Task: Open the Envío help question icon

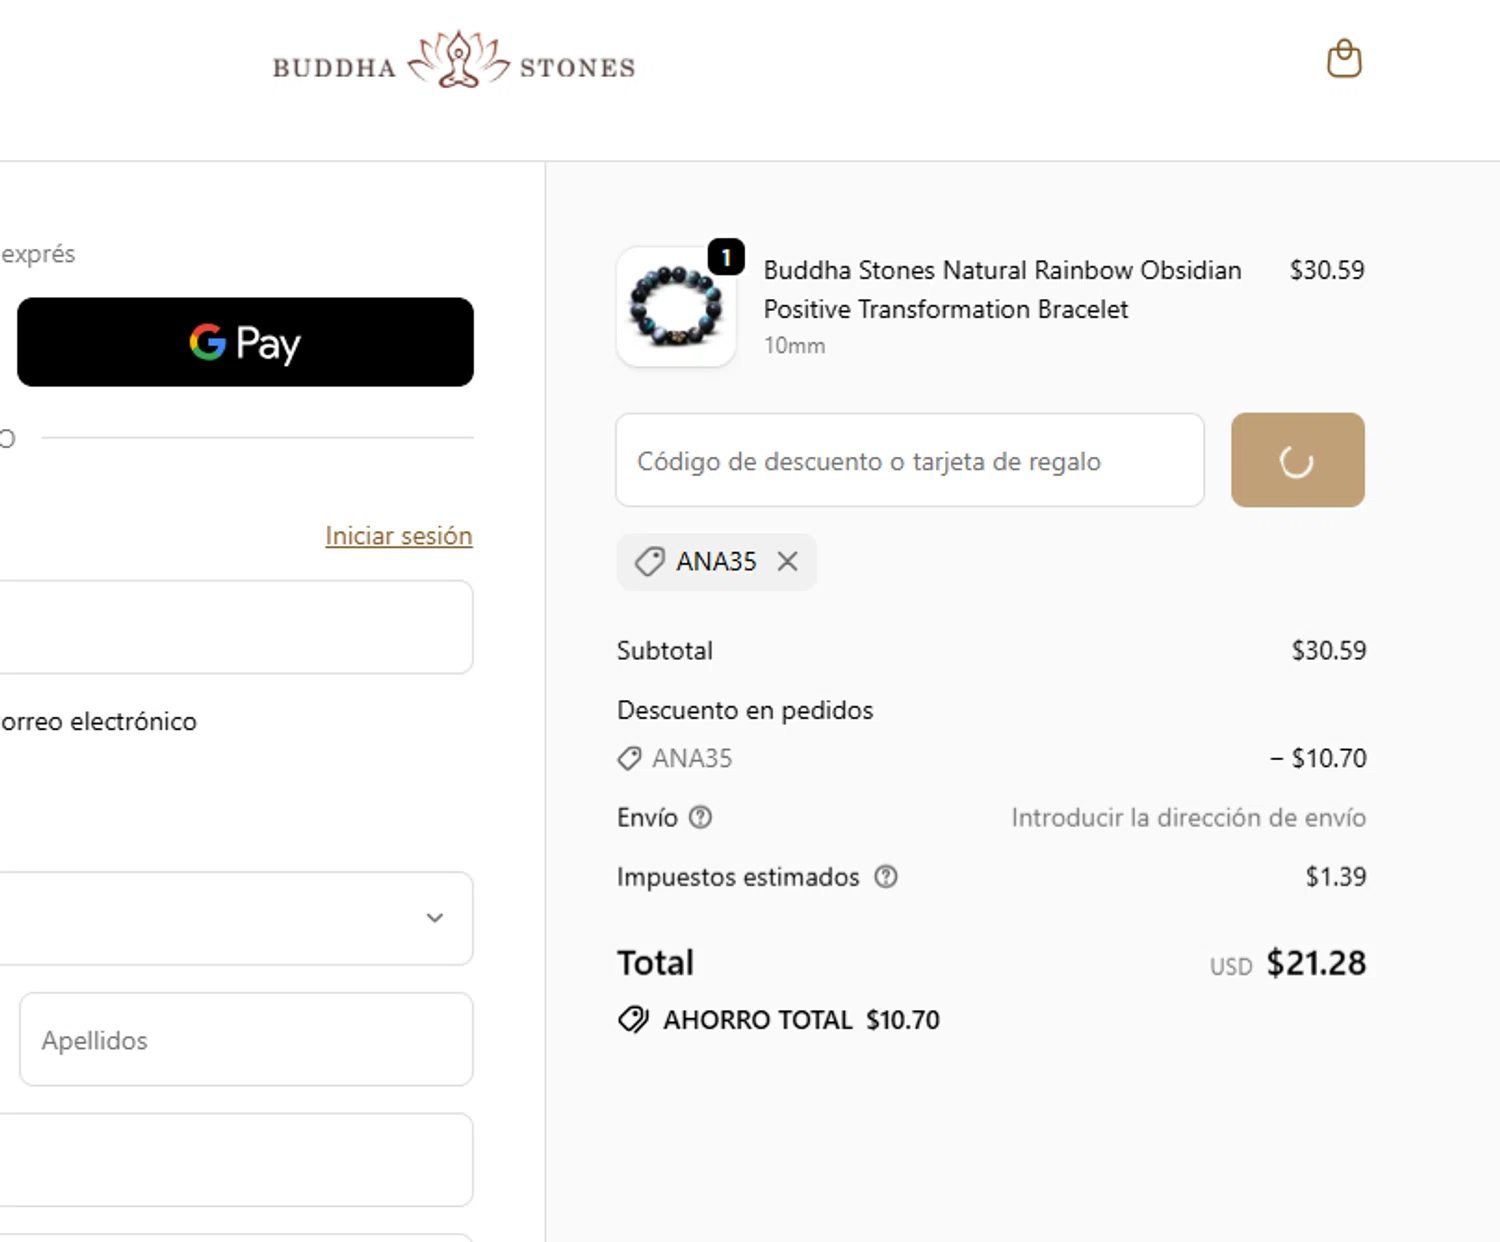Action: 701,817
